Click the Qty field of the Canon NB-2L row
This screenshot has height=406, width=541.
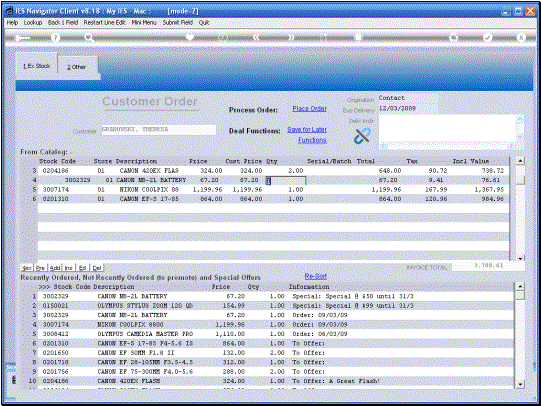pyautogui.click(x=285, y=180)
